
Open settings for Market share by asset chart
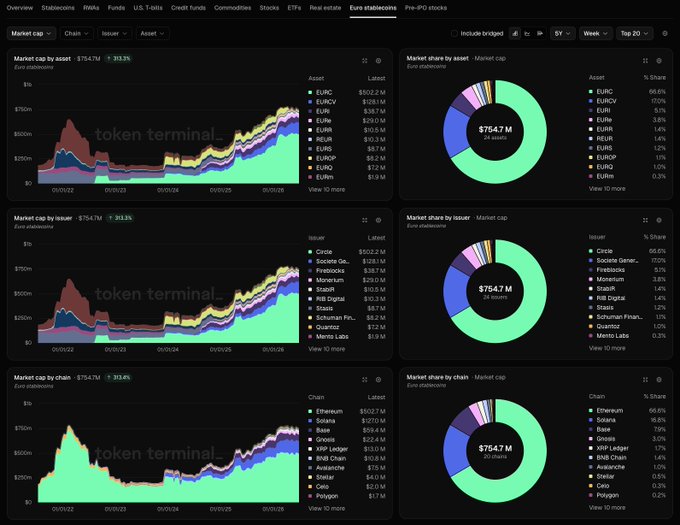[x=659, y=61]
